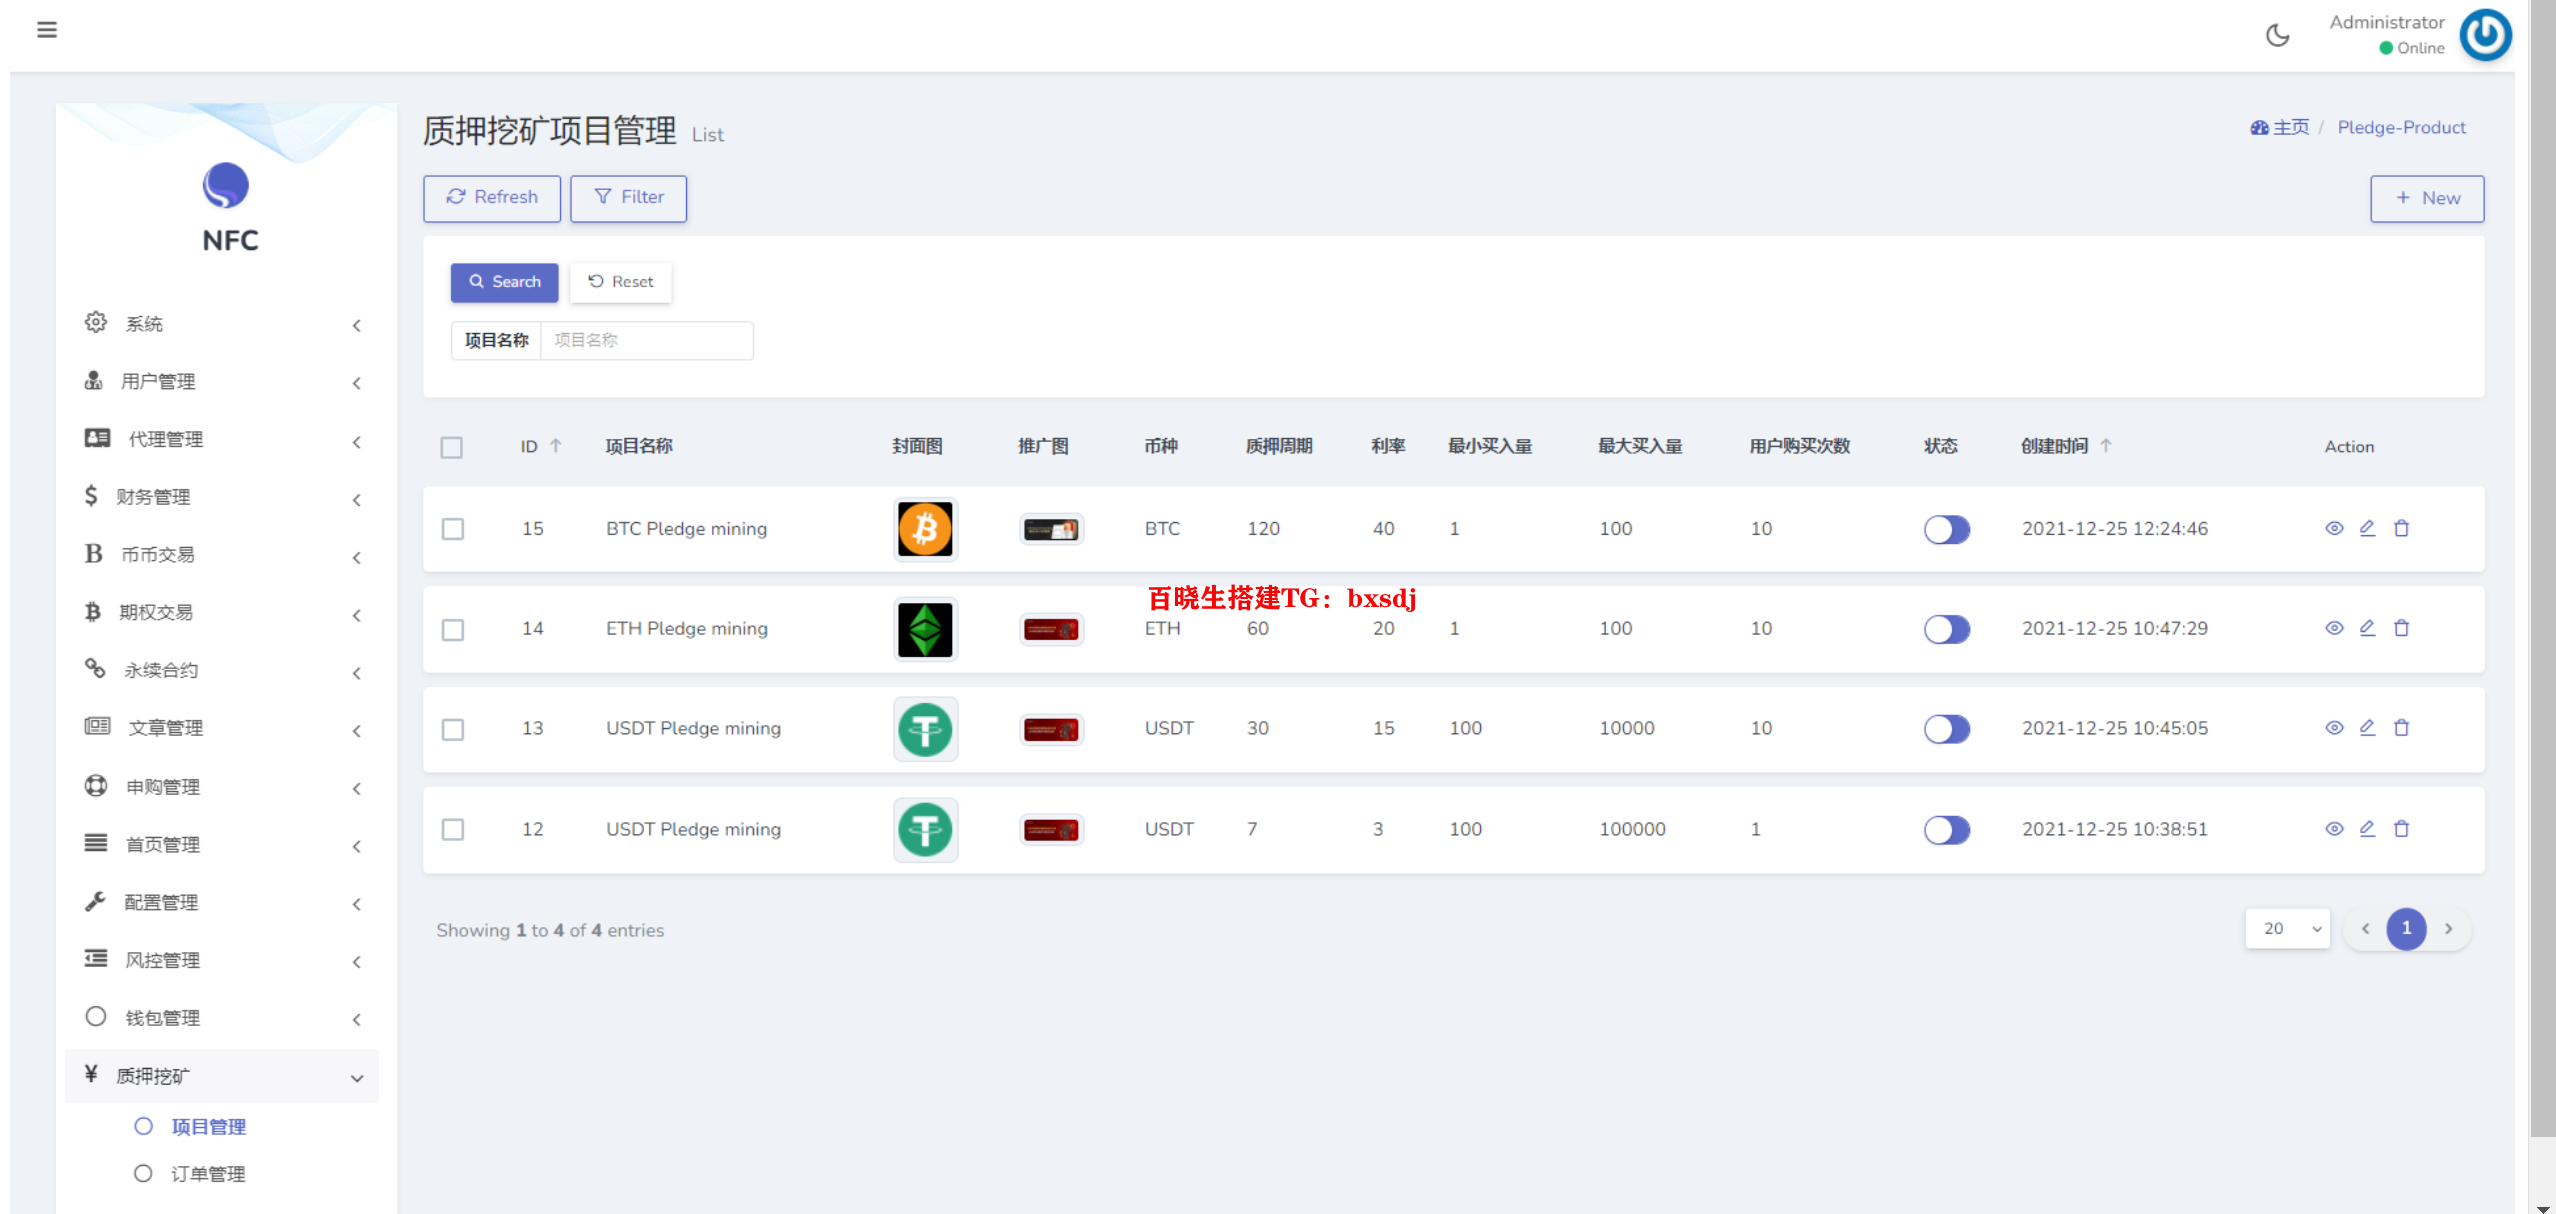
Task: Delete the ETH Pledge mining row
Action: (x=2401, y=628)
